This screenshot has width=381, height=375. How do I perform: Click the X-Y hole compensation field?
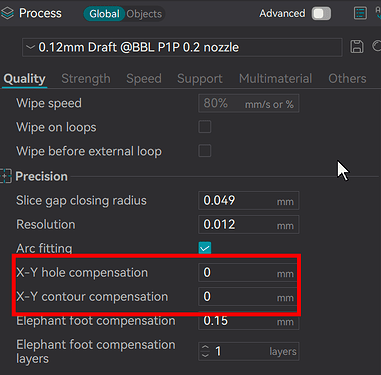click(248, 273)
